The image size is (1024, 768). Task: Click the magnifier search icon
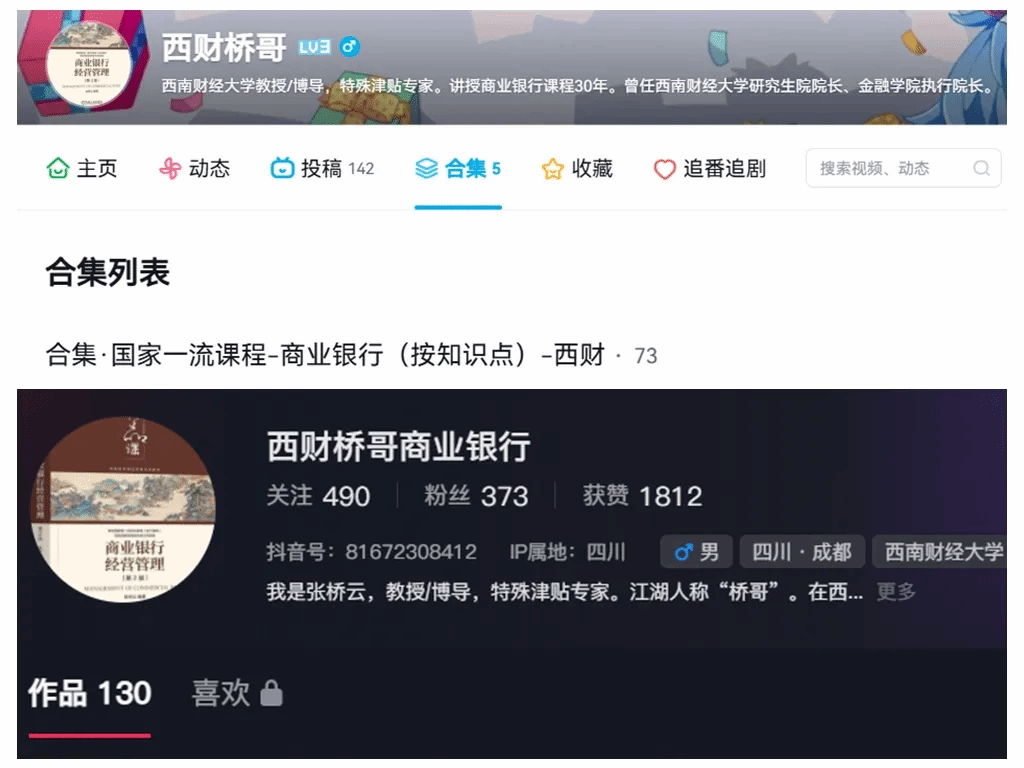tap(981, 168)
